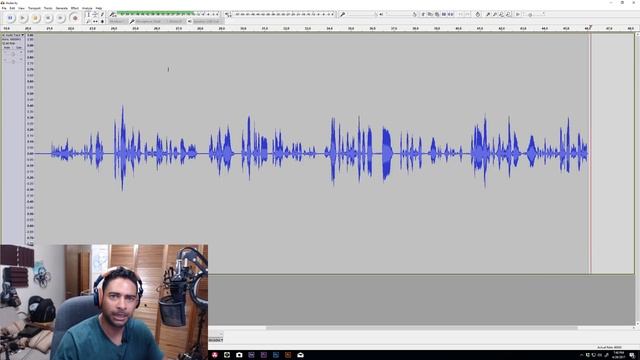The height and width of the screenshot is (360, 640).
Task: Open the Transport menu
Action: (x=34, y=8)
